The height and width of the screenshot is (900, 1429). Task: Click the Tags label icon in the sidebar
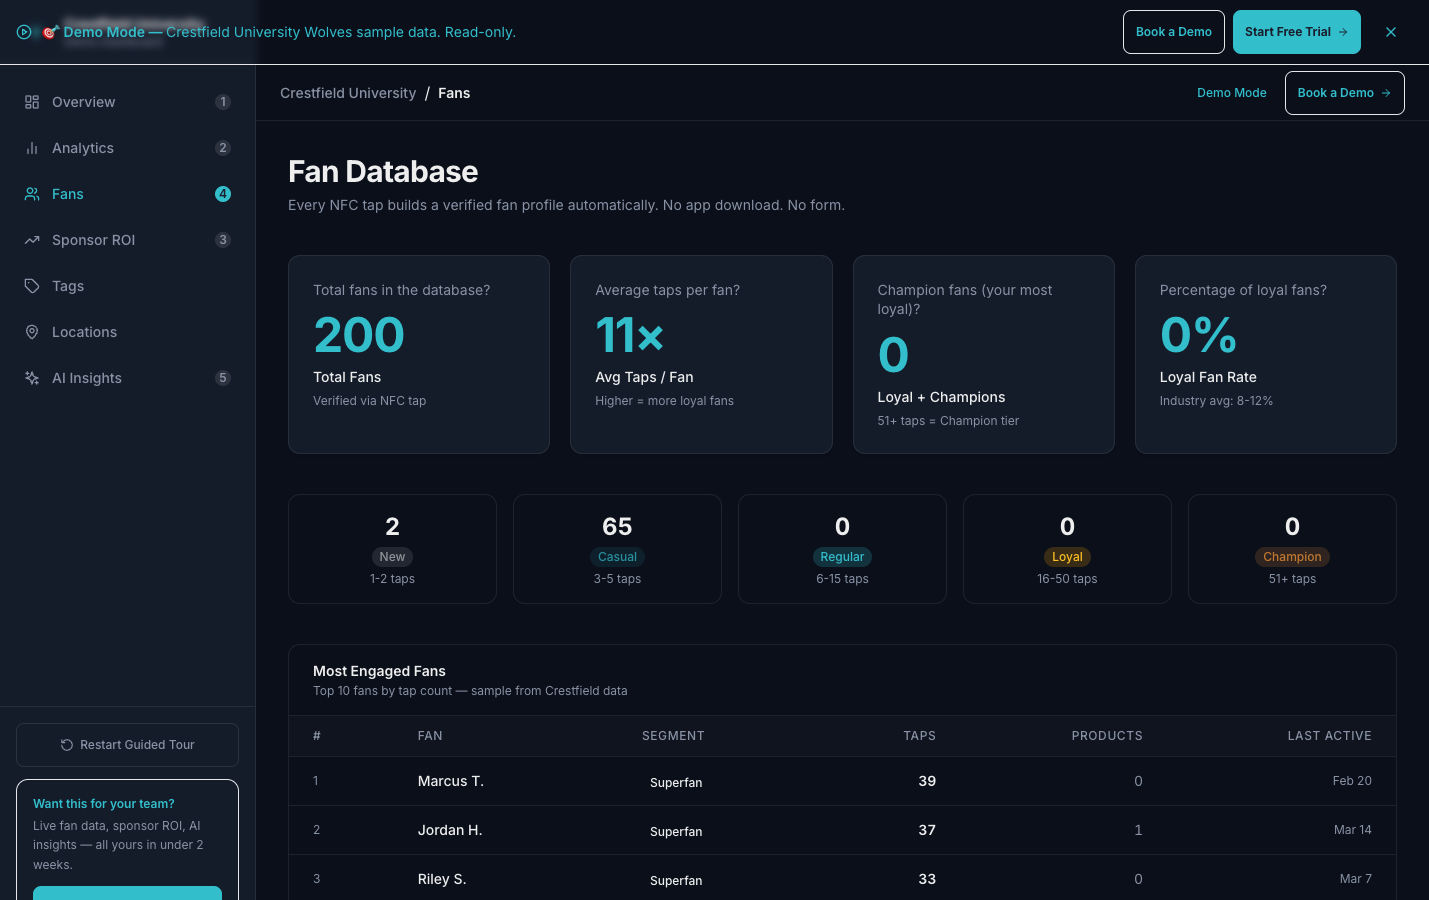pyautogui.click(x=32, y=286)
